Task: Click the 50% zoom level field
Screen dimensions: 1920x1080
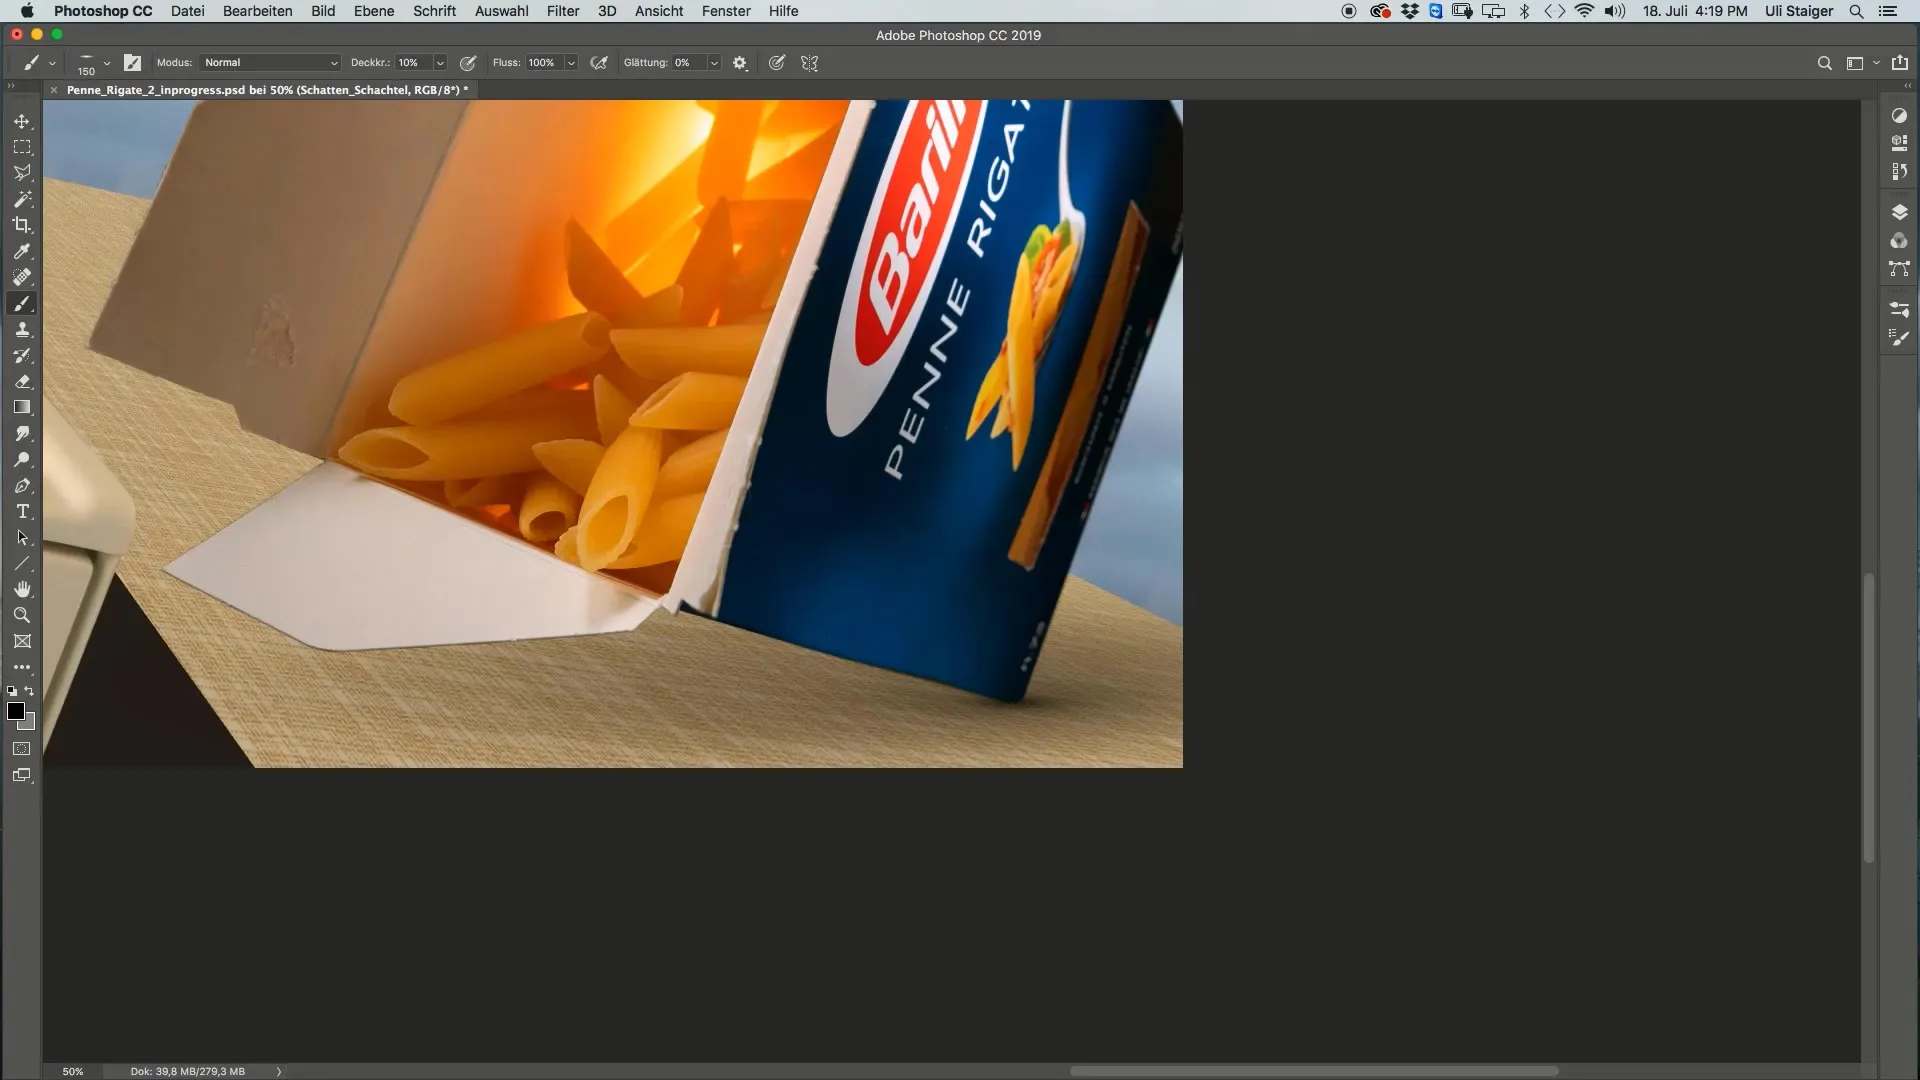Action: [73, 1071]
